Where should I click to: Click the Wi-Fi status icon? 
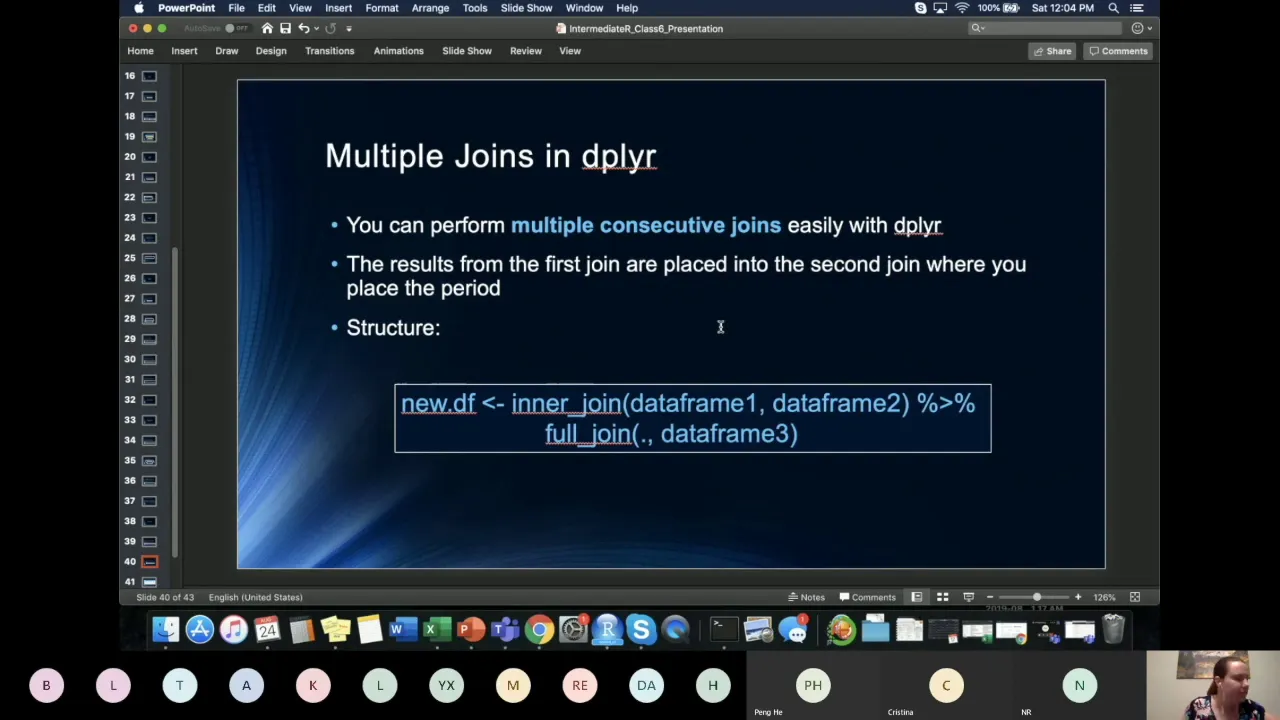(x=962, y=8)
